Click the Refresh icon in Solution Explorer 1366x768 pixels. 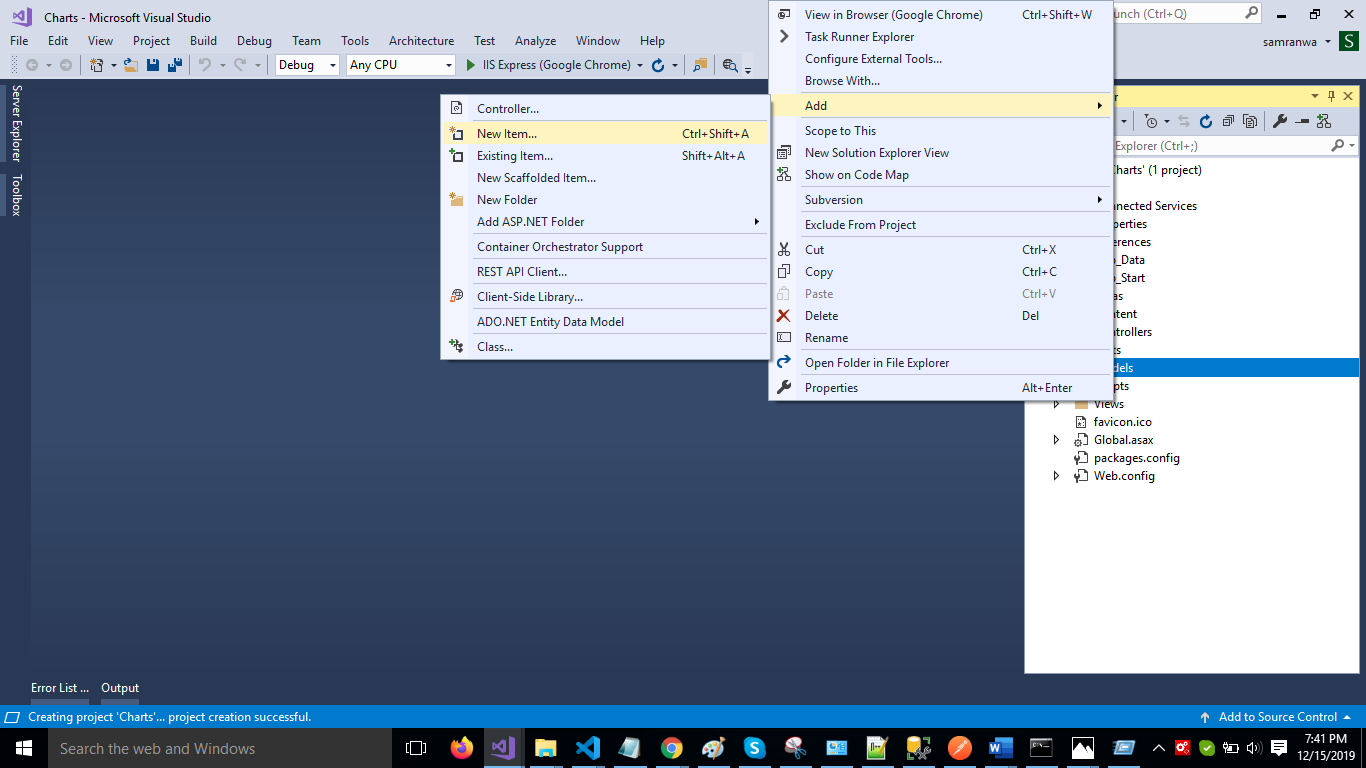pyautogui.click(x=1206, y=121)
